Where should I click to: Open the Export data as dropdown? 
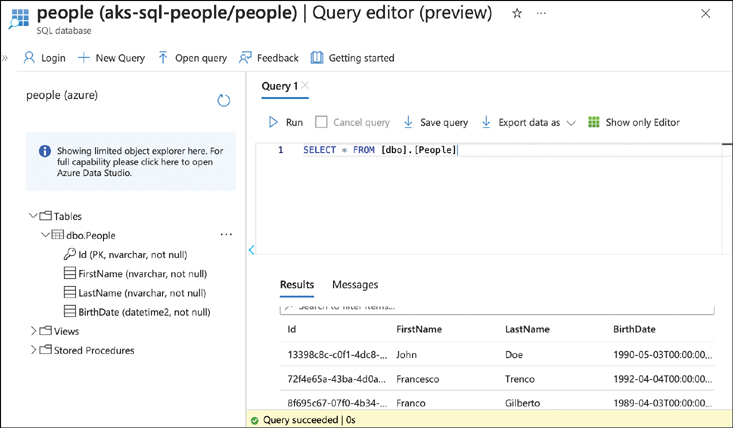(x=528, y=122)
